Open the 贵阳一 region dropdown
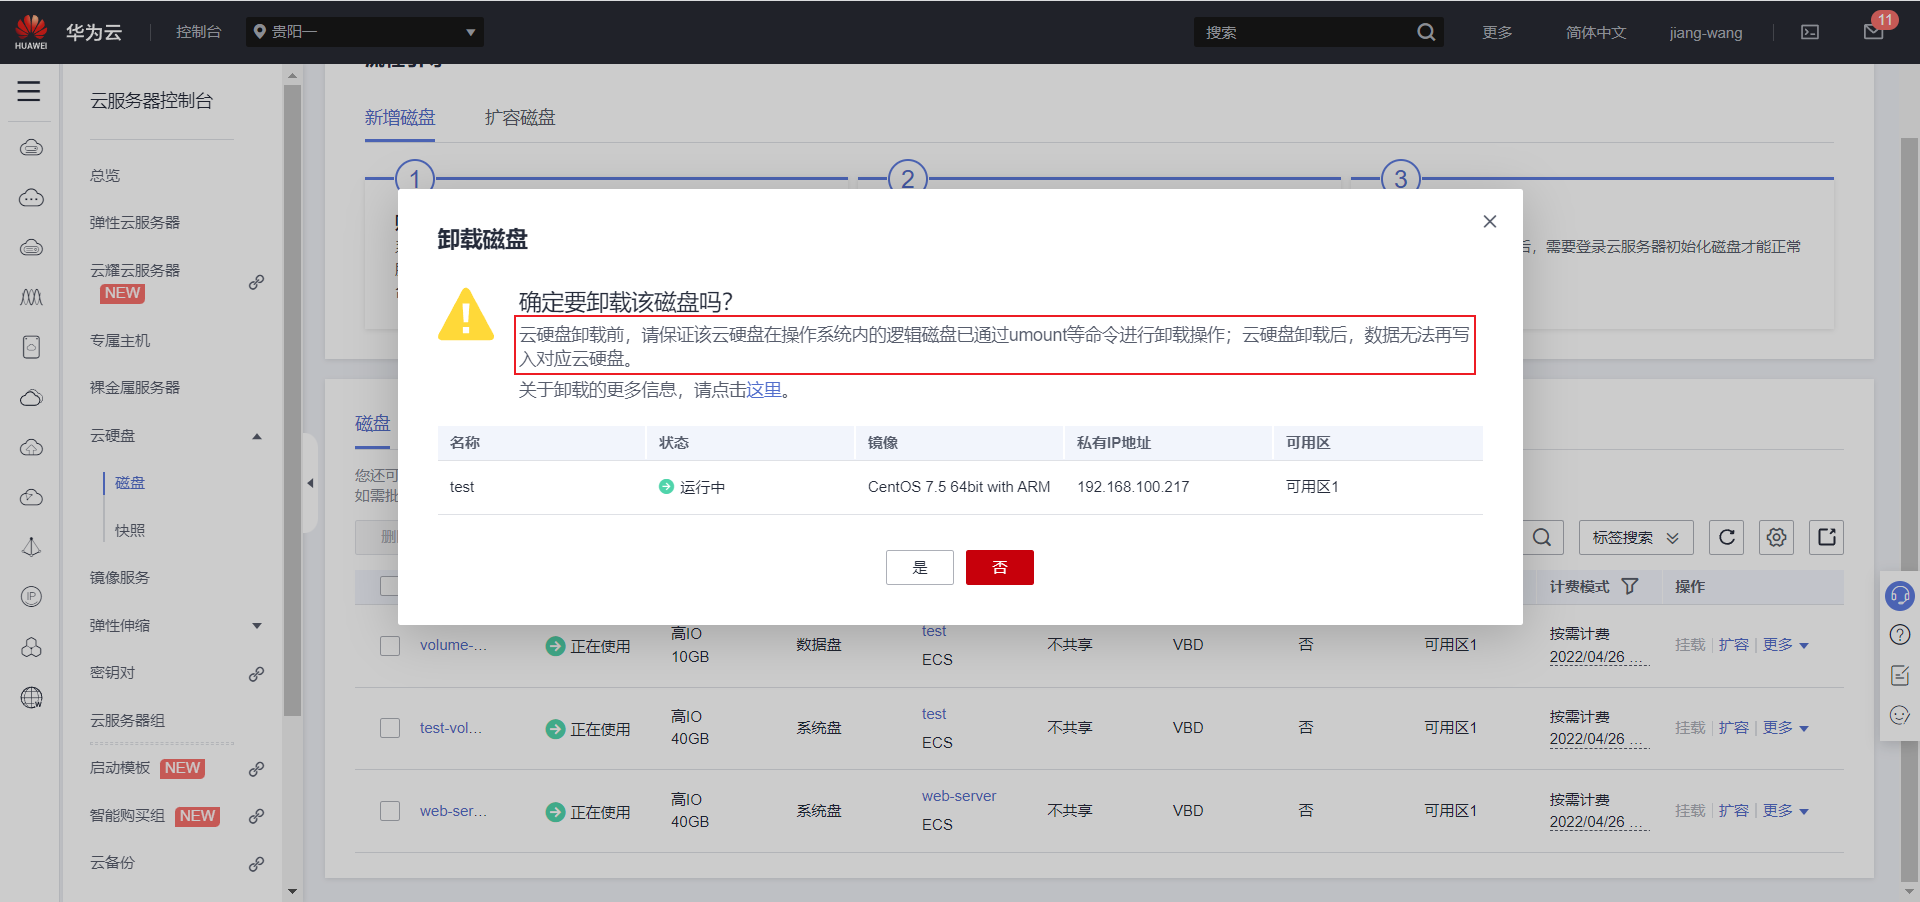 [365, 32]
